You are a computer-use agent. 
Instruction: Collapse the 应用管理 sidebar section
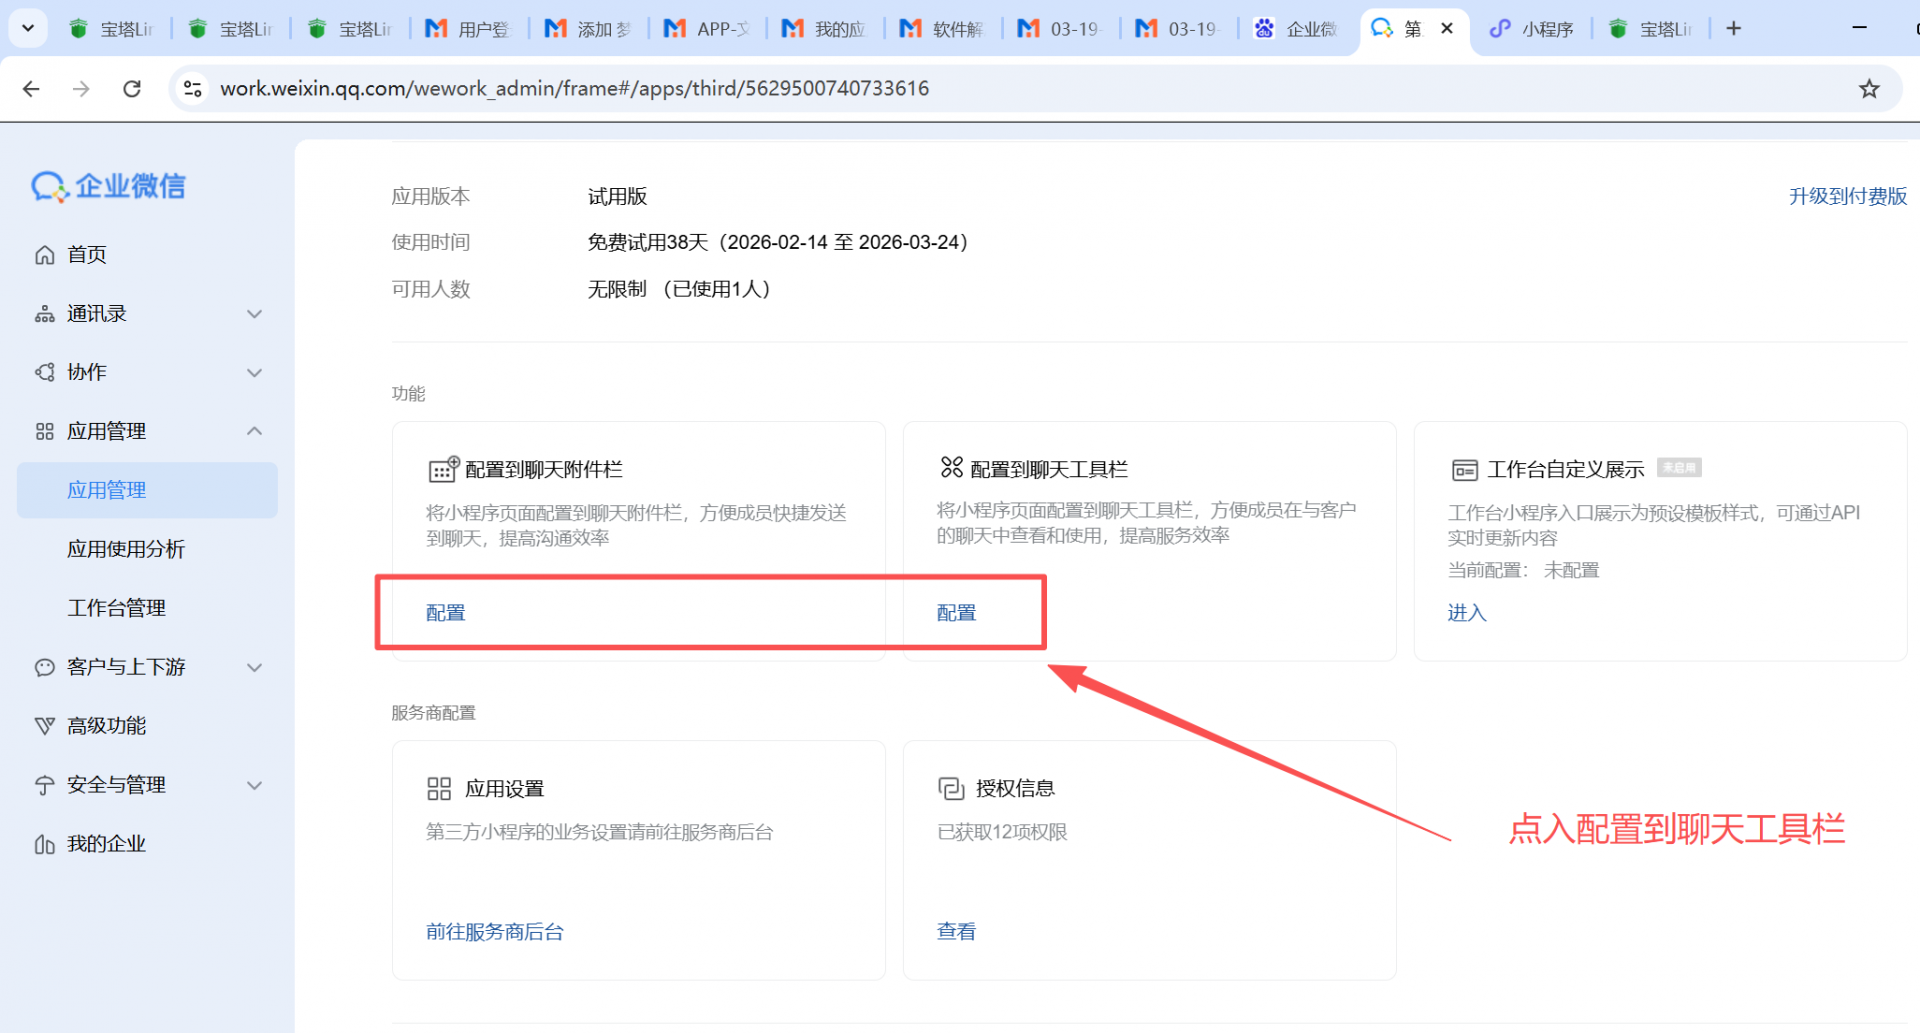tap(254, 431)
